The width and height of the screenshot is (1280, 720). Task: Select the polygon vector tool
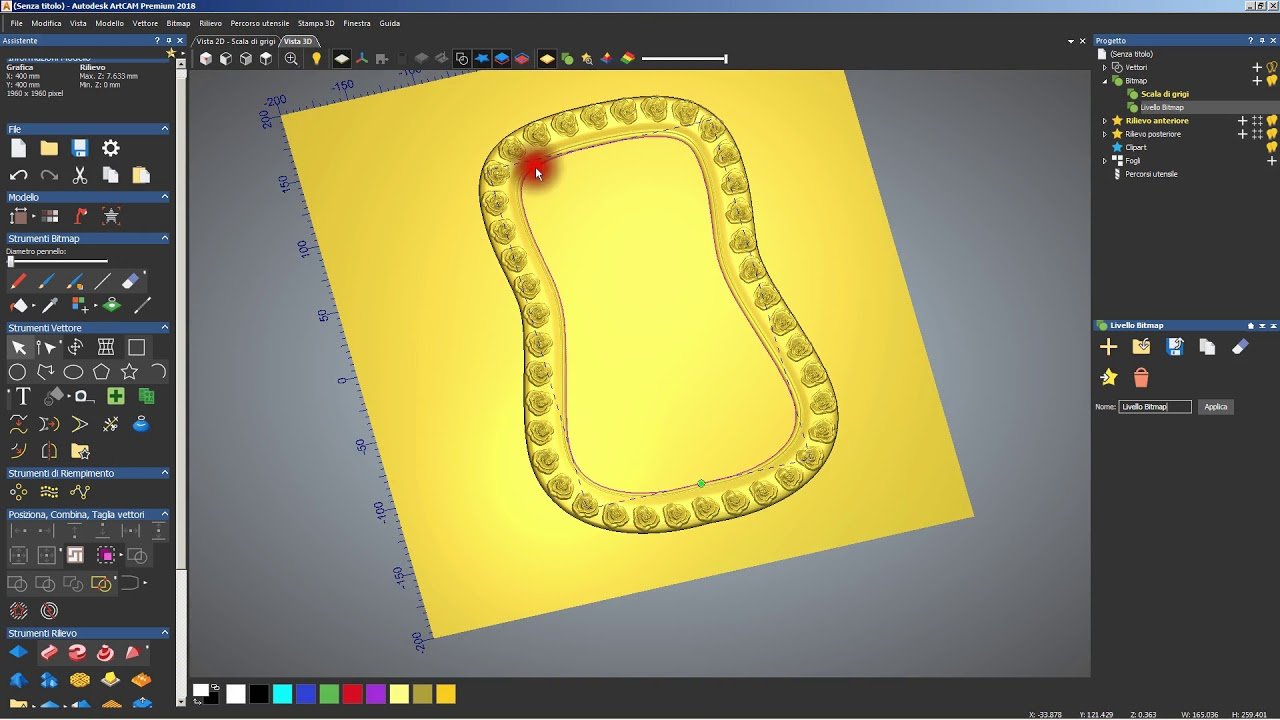tap(101, 372)
